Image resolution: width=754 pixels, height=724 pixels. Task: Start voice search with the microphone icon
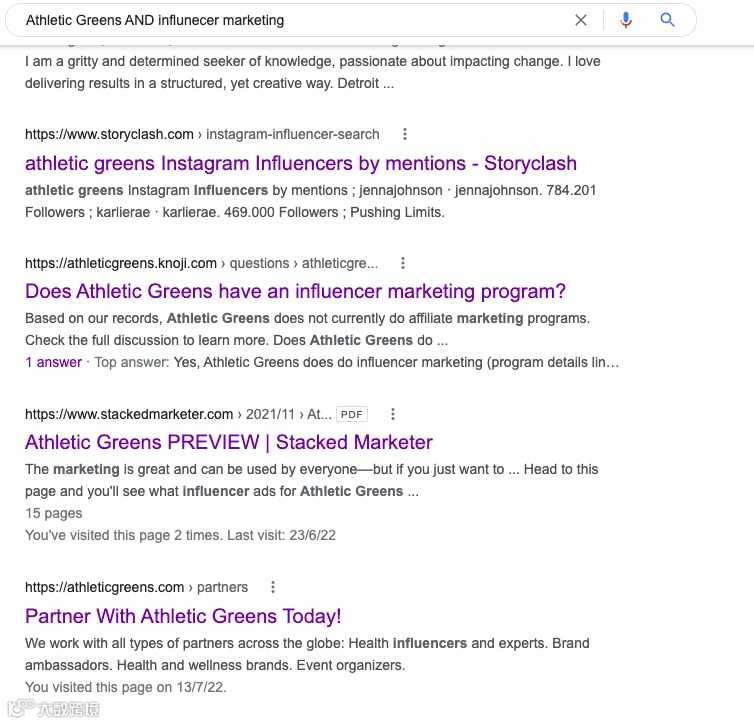[x=626, y=20]
